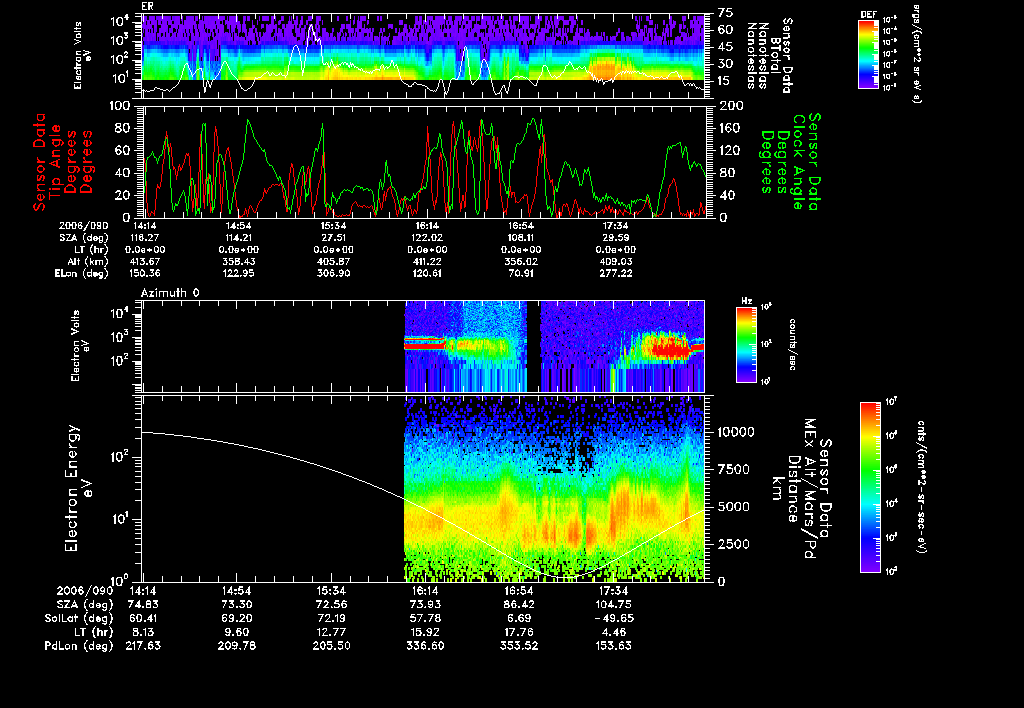Select altitude value '409.03'

[x=616, y=262]
